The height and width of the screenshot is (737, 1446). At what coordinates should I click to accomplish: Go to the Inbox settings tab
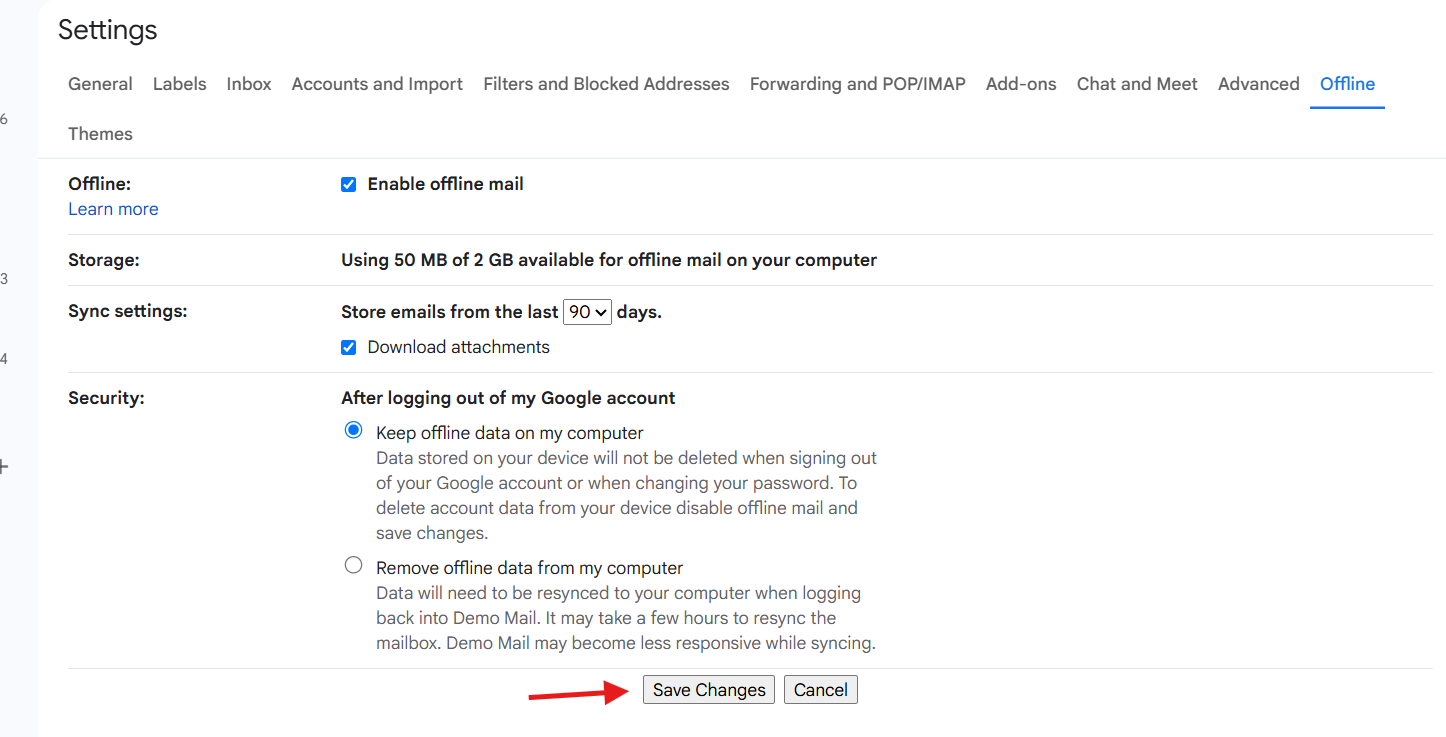(x=249, y=84)
